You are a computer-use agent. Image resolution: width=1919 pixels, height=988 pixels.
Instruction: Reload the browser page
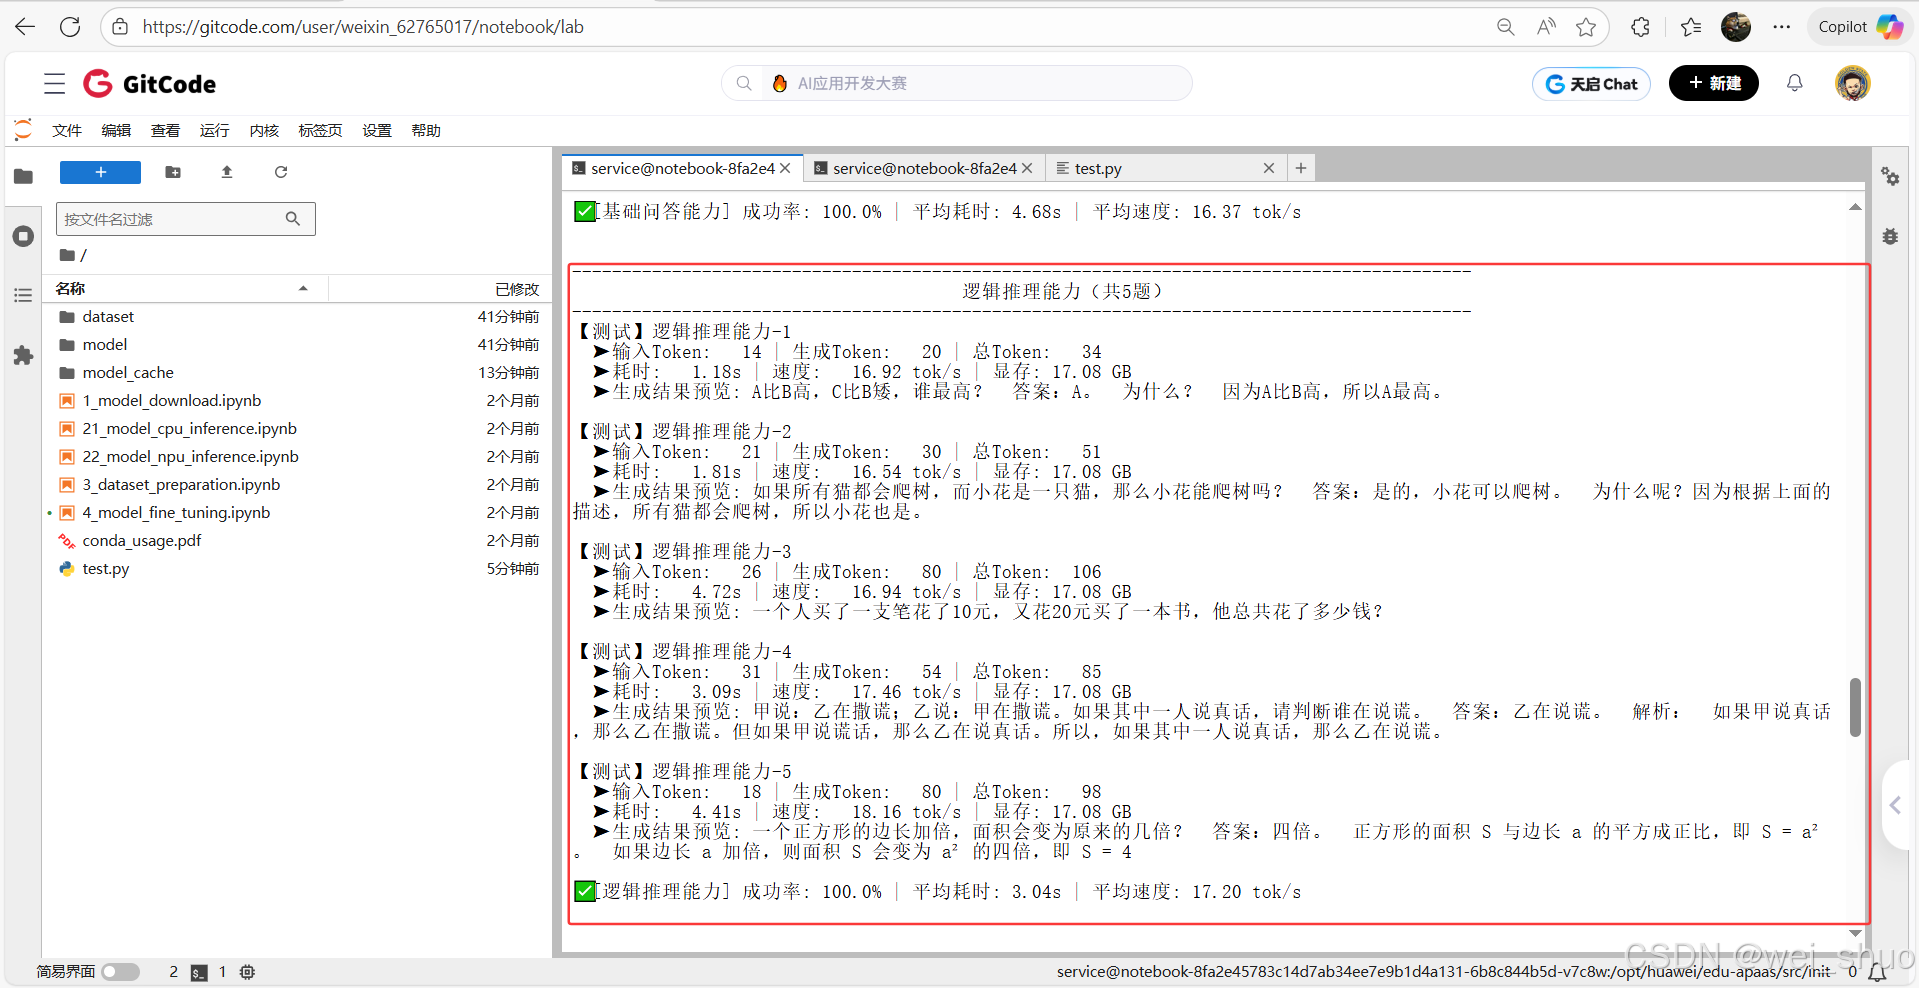[70, 27]
